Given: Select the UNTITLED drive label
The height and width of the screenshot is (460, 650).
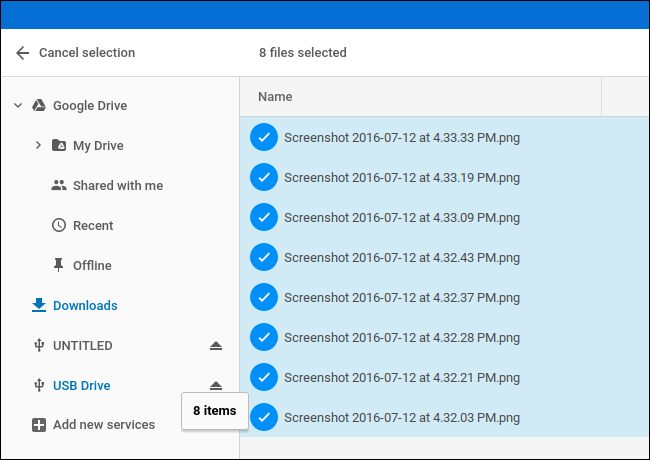Looking at the screenshot, I should click(x=82, y=346).
